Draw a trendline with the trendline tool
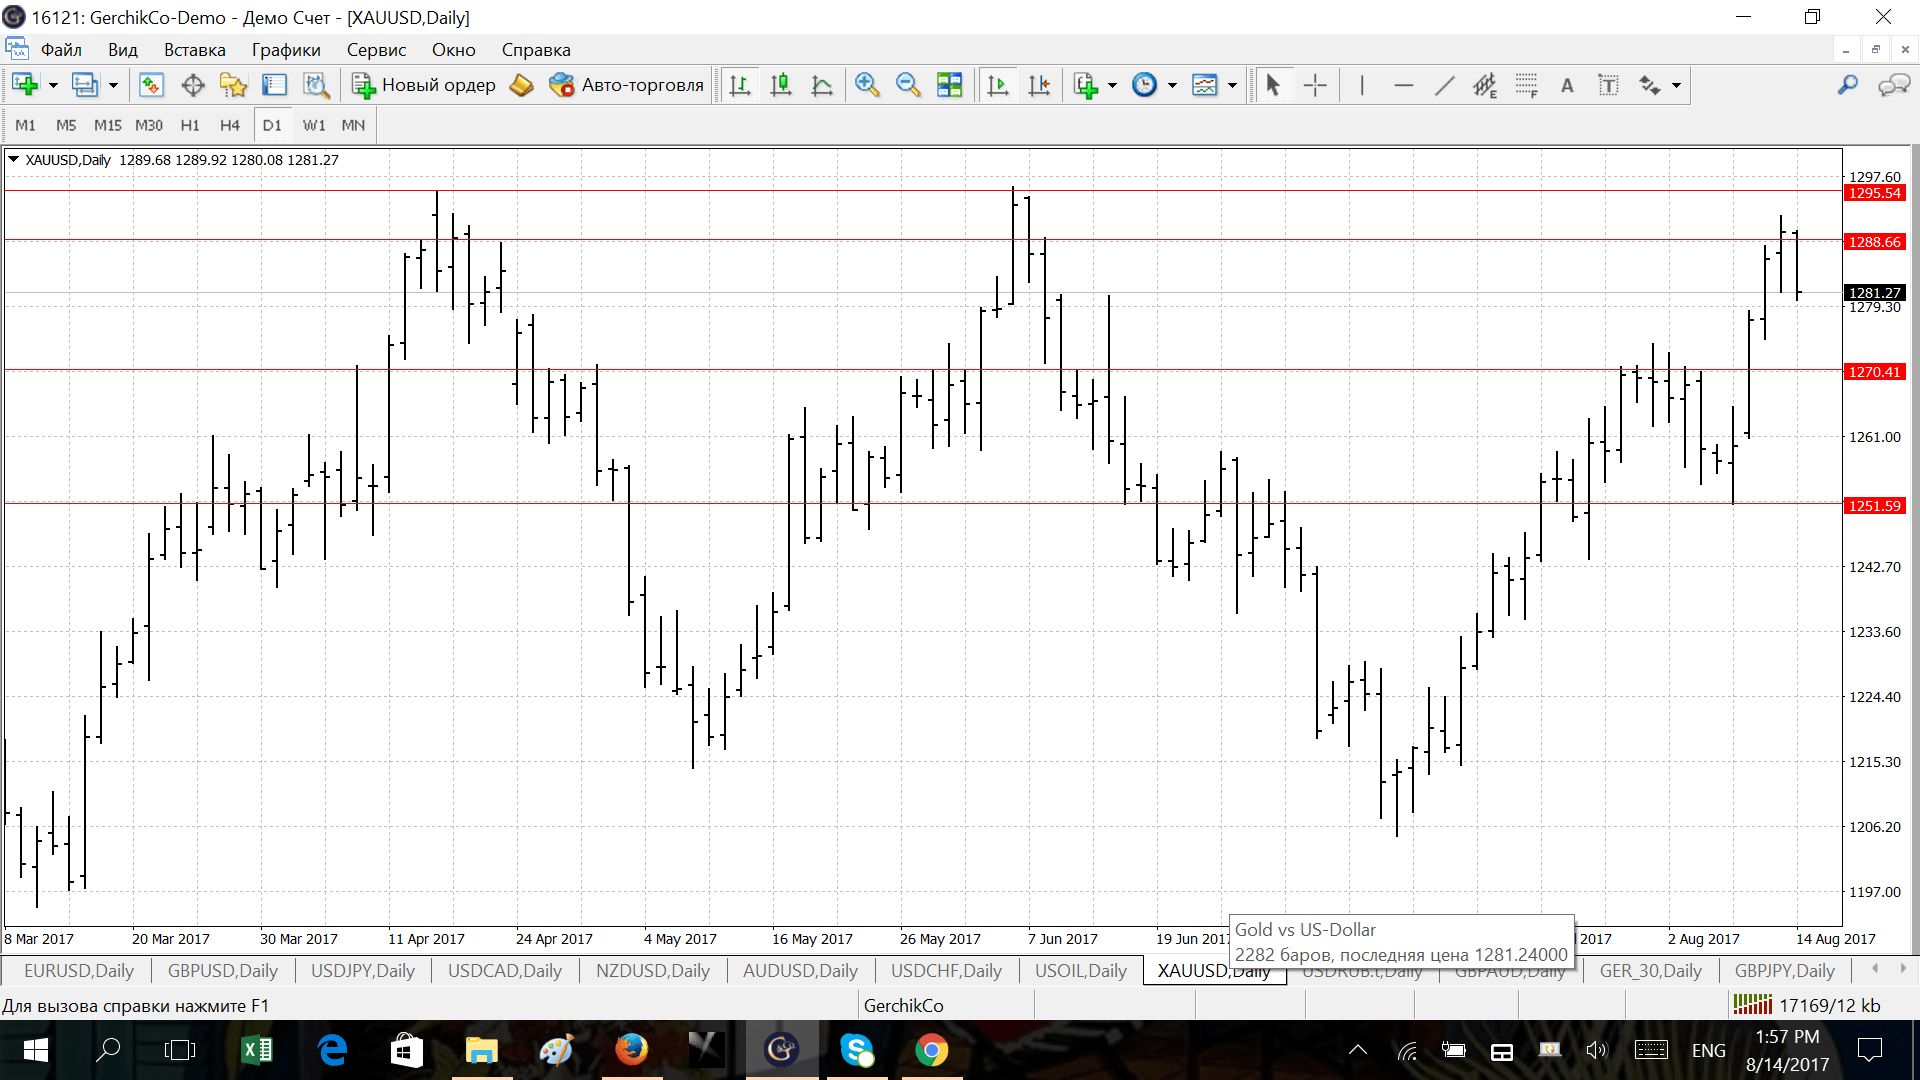 point(1444,85)
